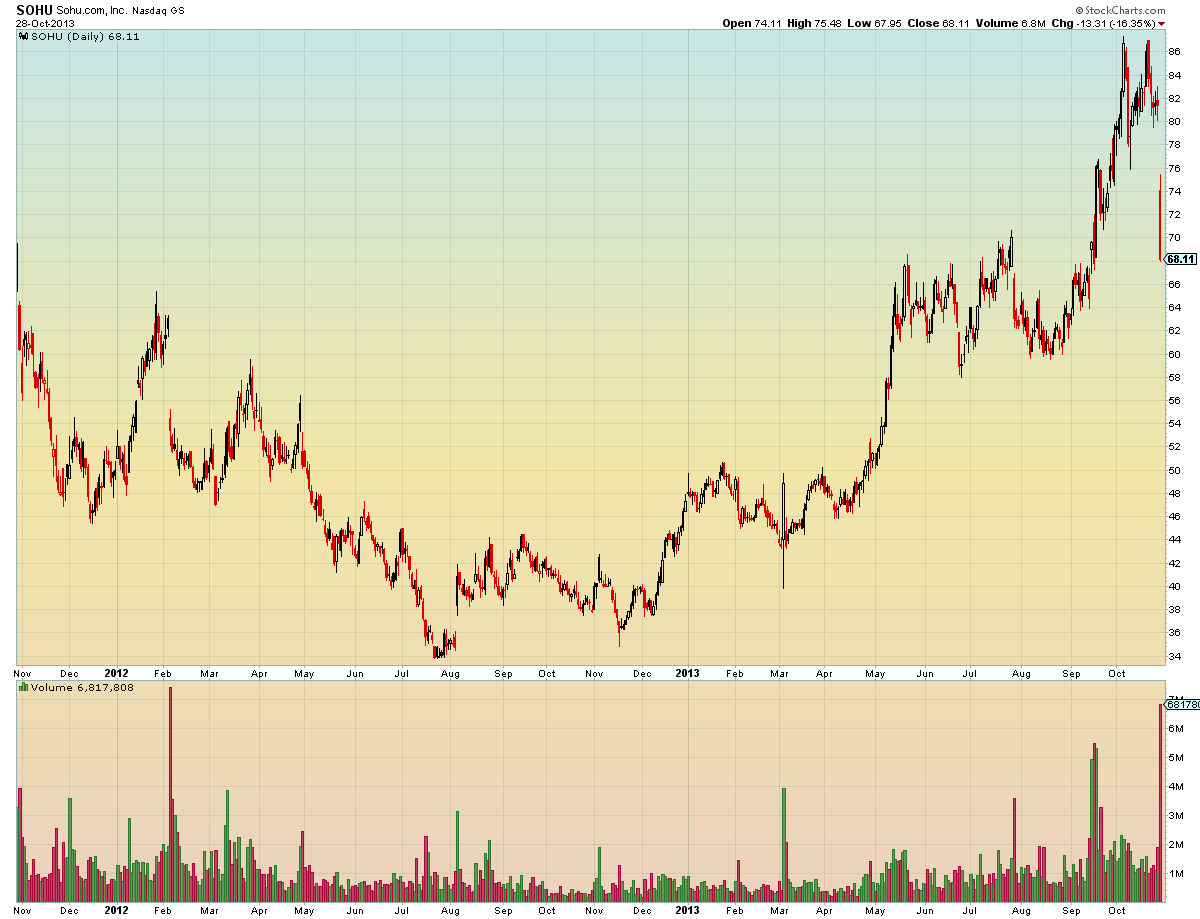Click the 42 price axis label
This screenshot has width=1200, height=919.
click(x=1175, y=563)
